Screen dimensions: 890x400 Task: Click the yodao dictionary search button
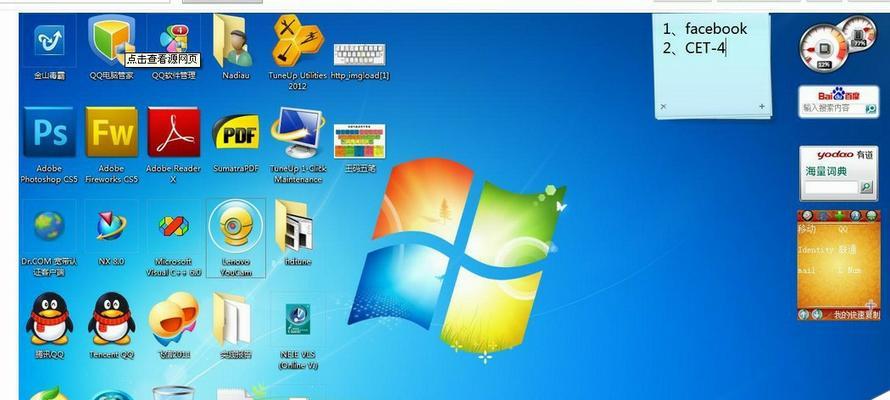(x=866, y=186)
